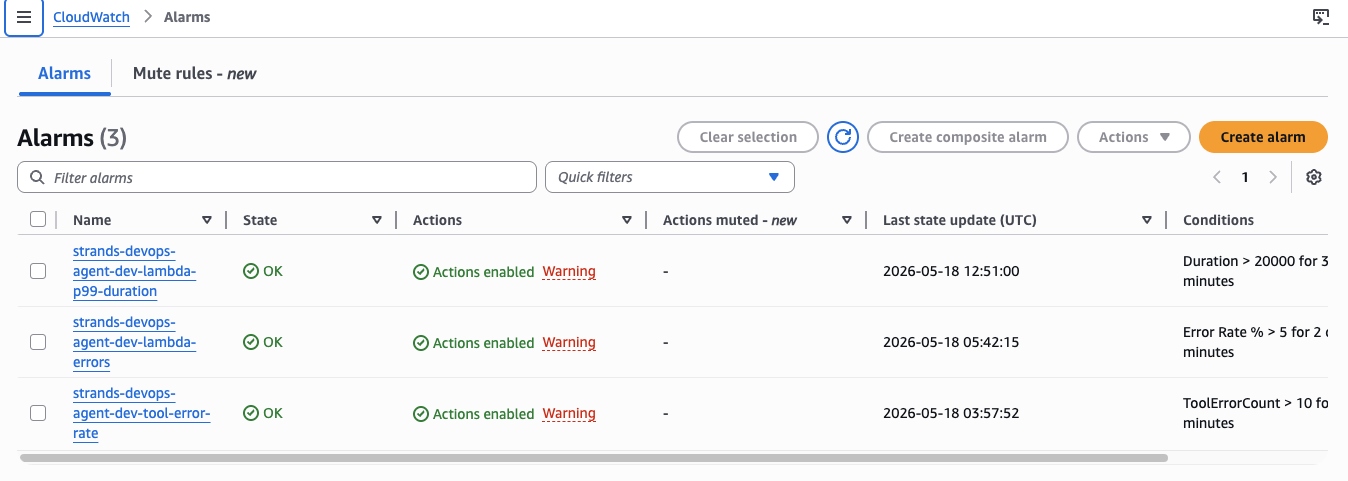The height and width of the screenshot is (481, 1348).
Task: Check the lambda-p99-duration alarm checkbox
Action: (38, 271)
